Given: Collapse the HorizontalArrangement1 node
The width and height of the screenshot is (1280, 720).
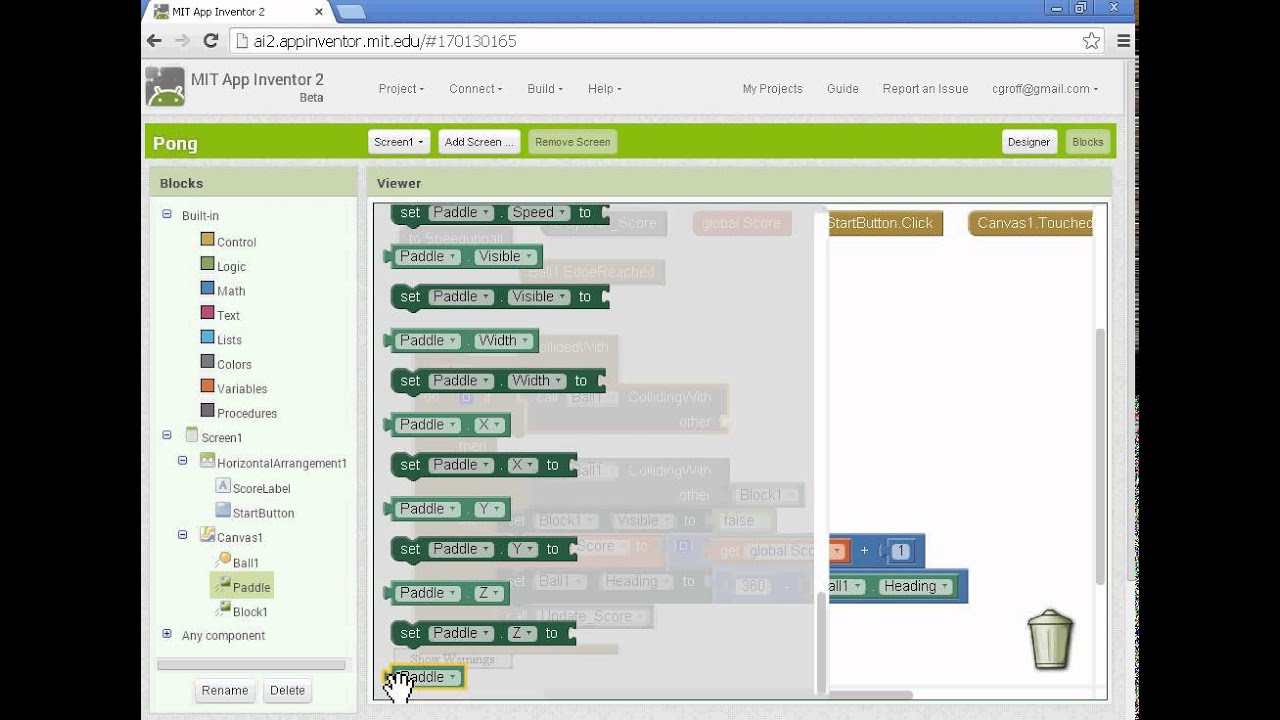Looking at the screenshot, I should point(183,461).
